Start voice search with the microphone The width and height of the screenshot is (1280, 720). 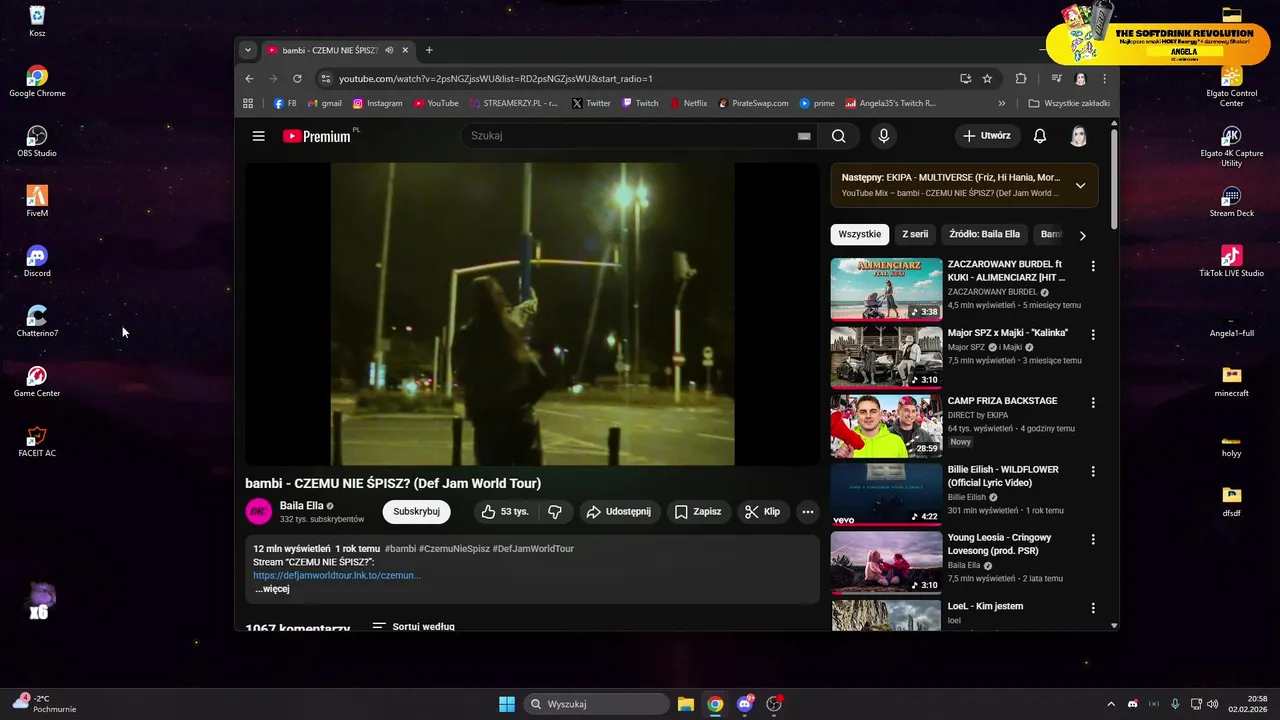(x=883, y=136)
